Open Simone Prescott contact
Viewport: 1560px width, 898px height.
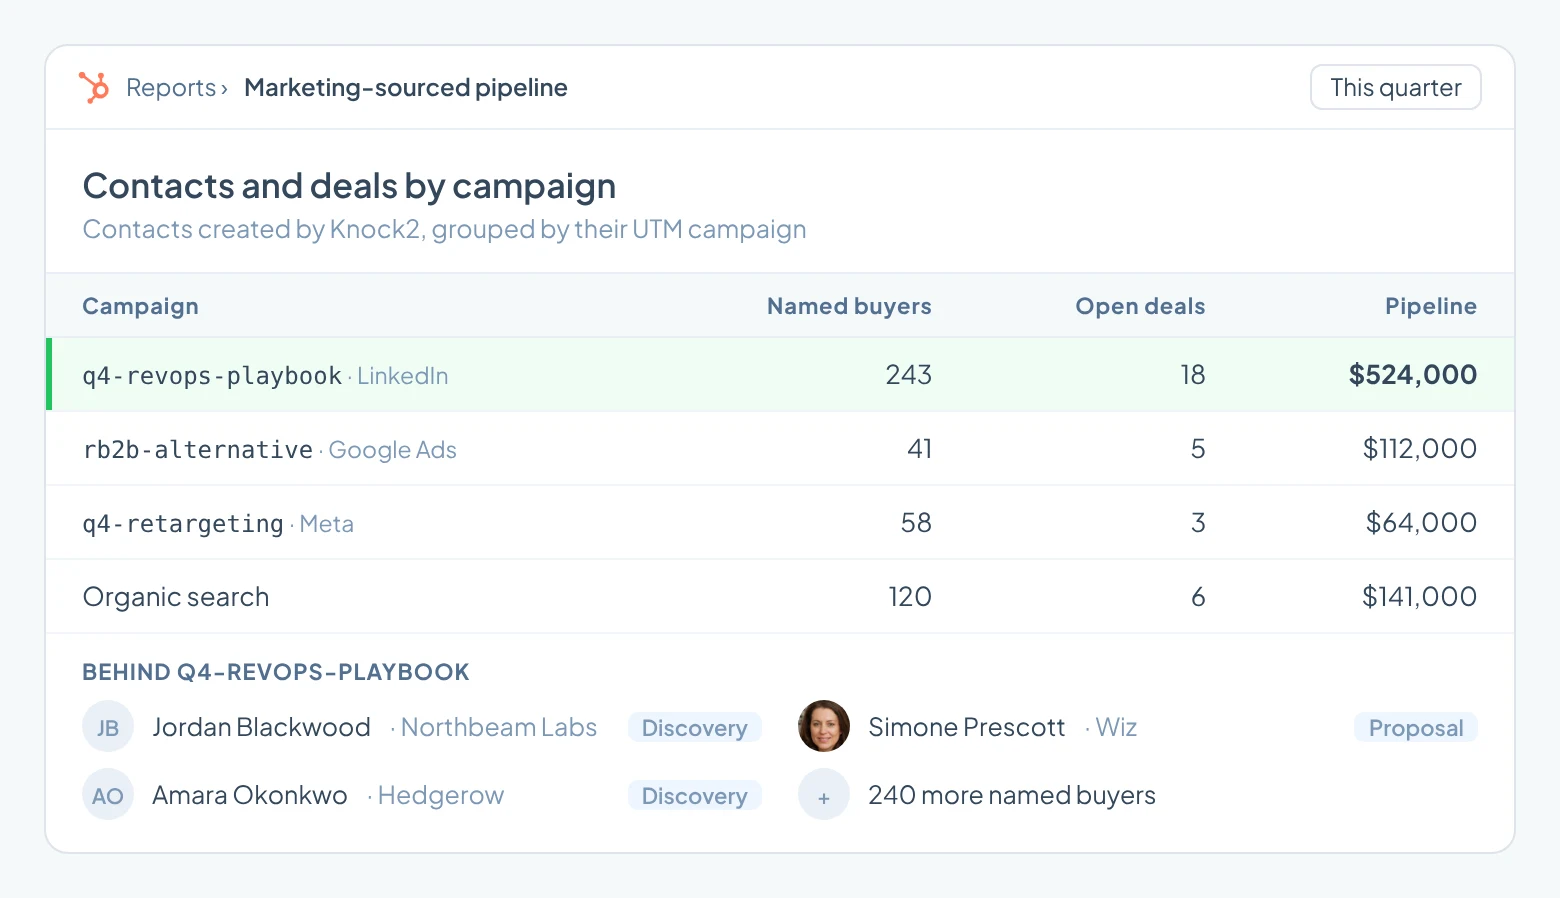967,727
